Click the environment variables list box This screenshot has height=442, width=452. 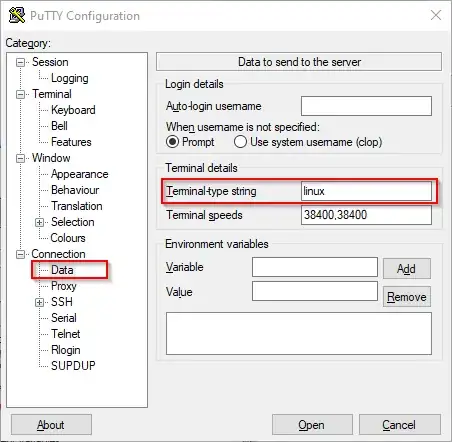click(299, 333)
